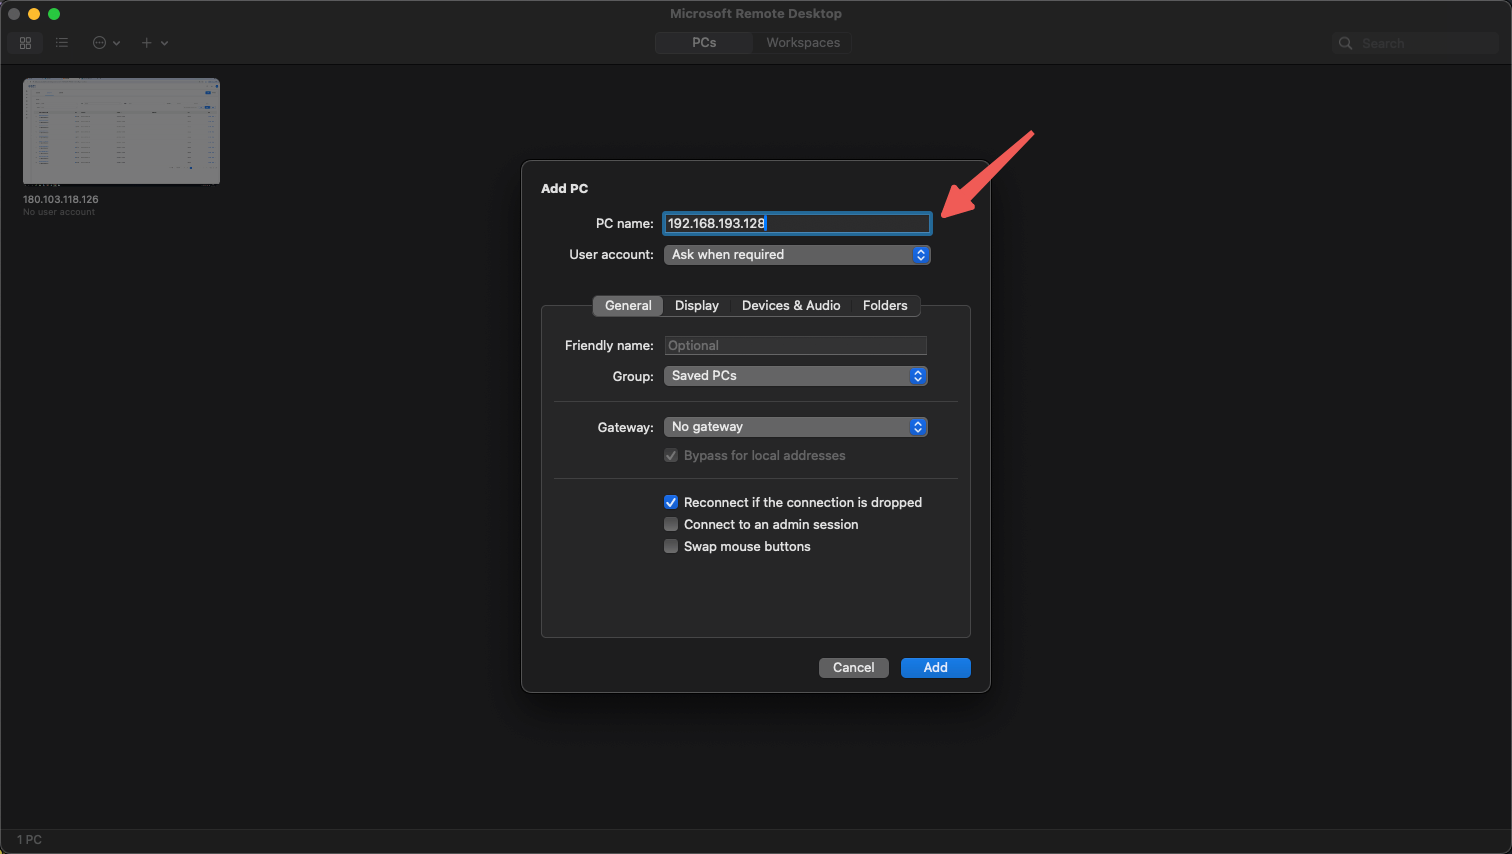Click the Cancel button
This screenshot has width=1512, height=854.
click(854, 668)
